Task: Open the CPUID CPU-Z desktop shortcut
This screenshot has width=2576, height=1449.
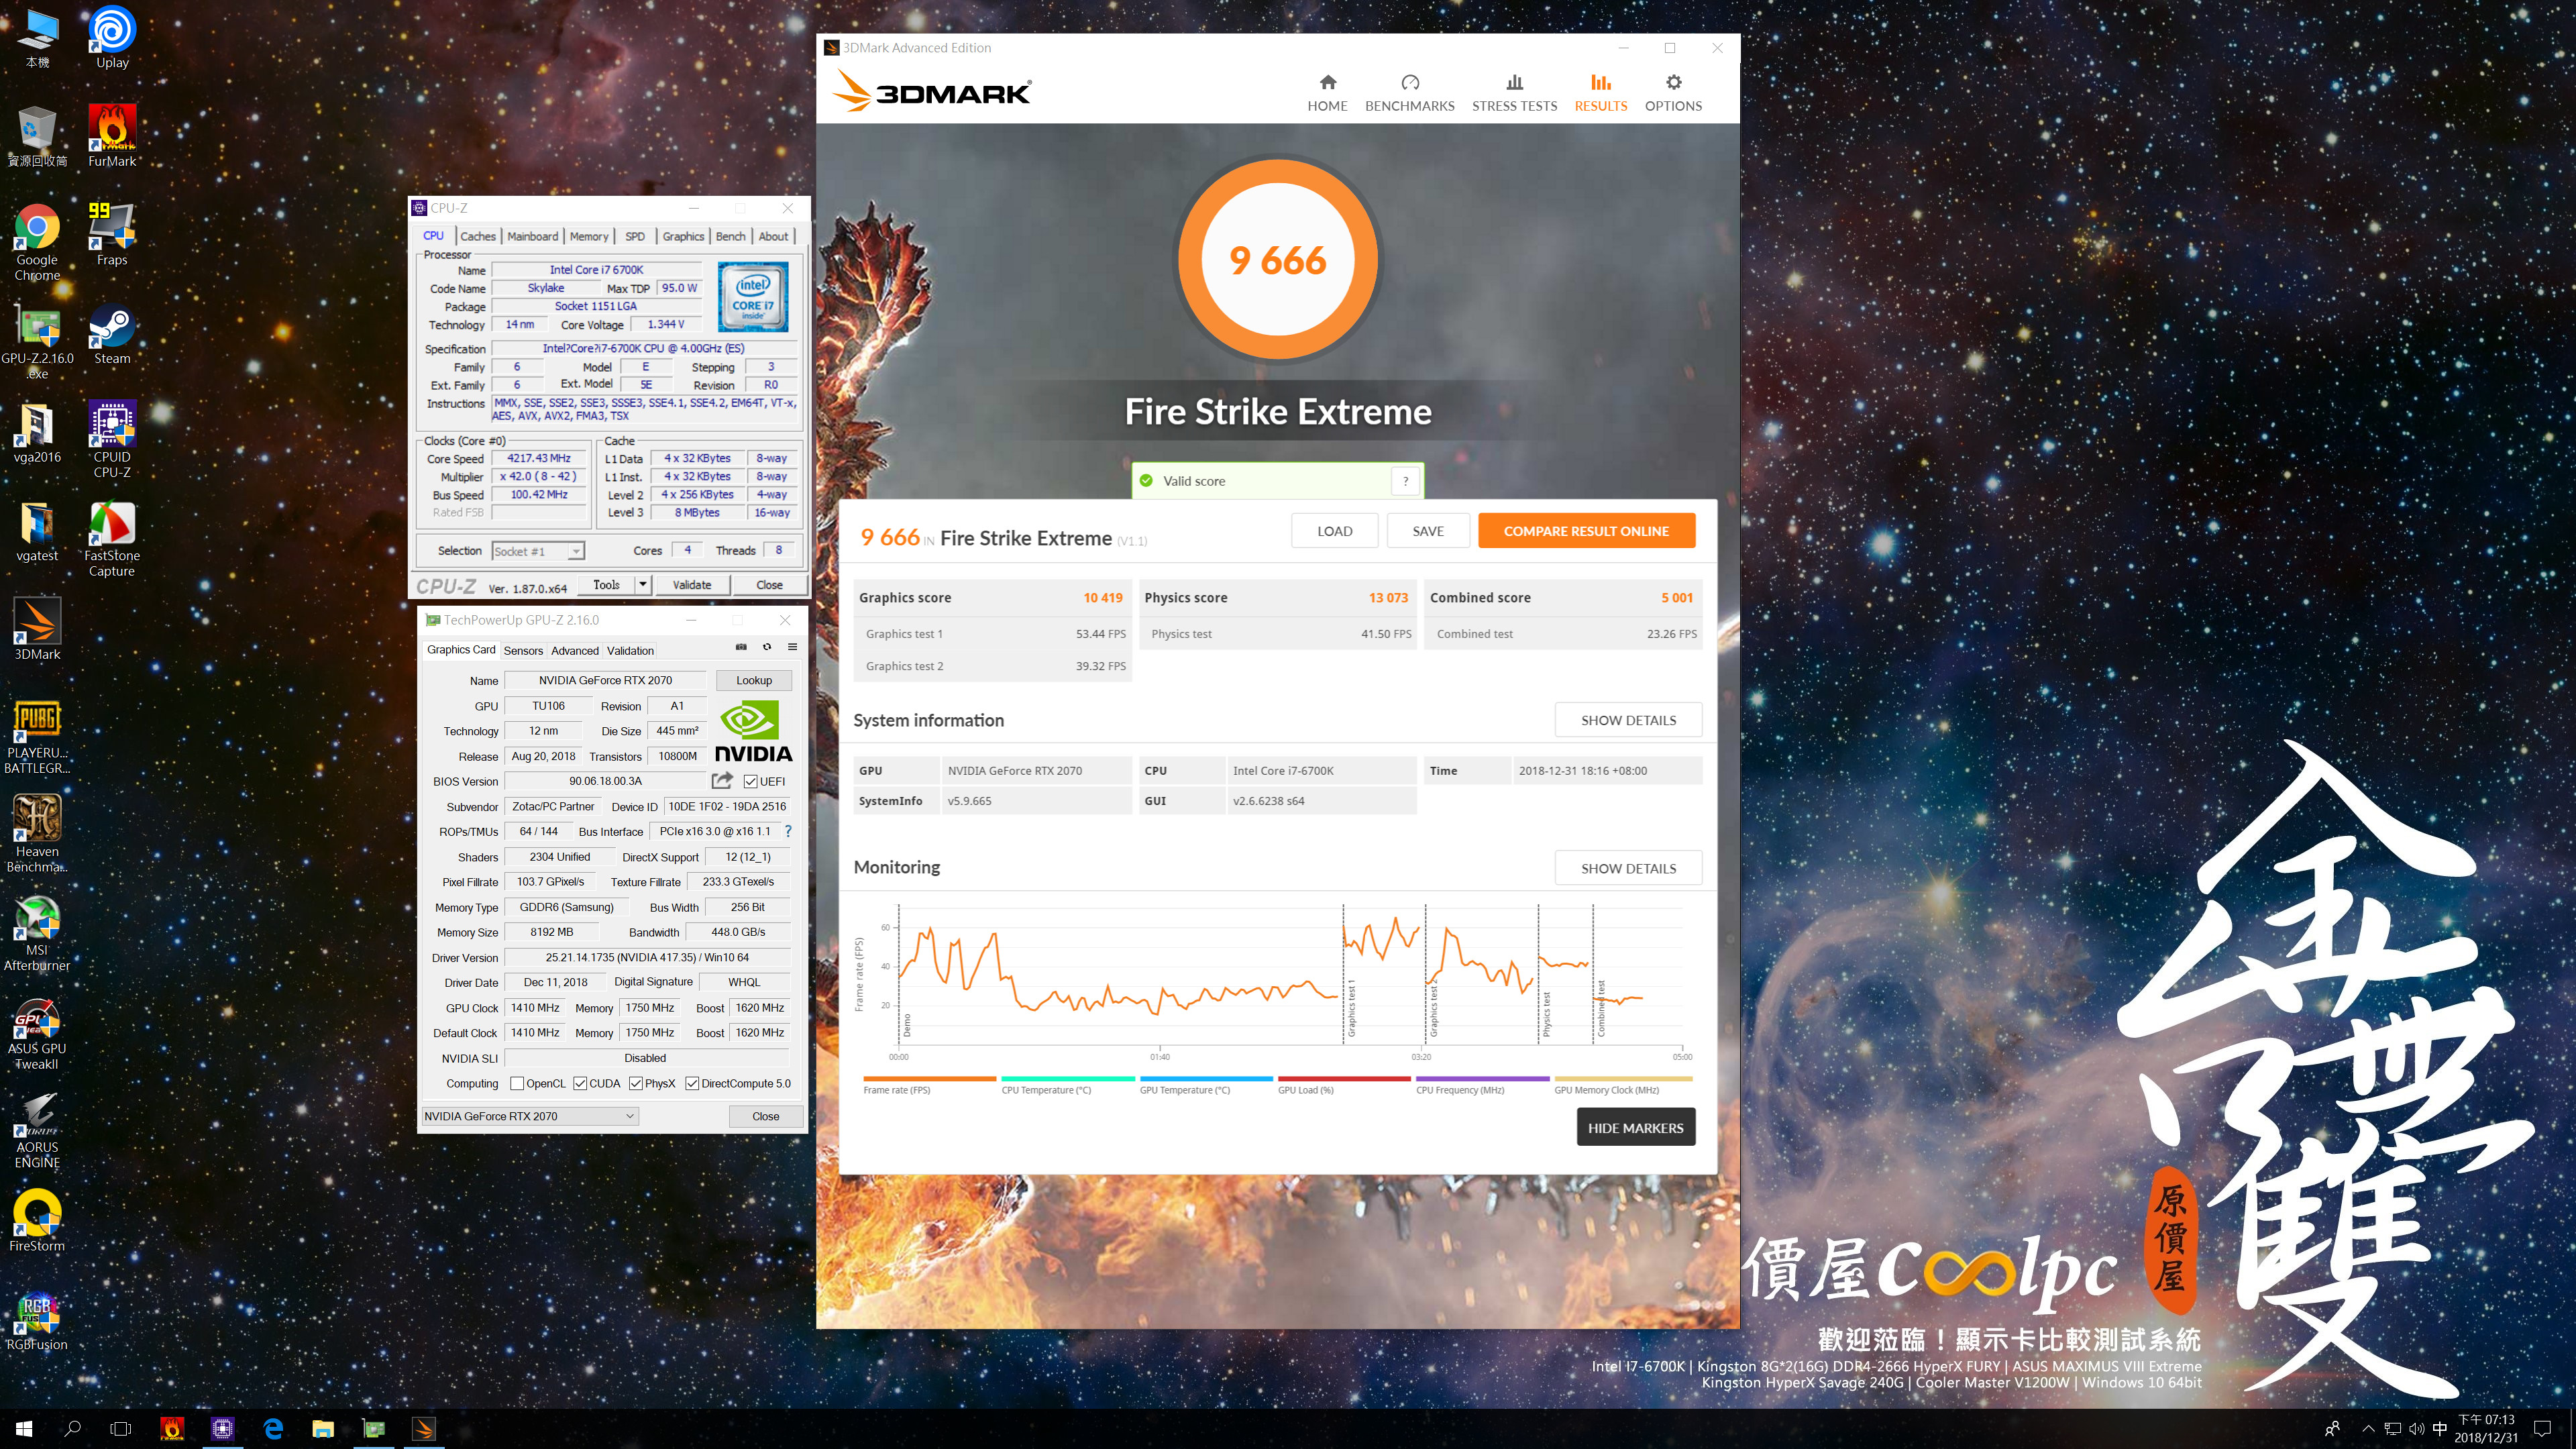Action: click(112, 440)
